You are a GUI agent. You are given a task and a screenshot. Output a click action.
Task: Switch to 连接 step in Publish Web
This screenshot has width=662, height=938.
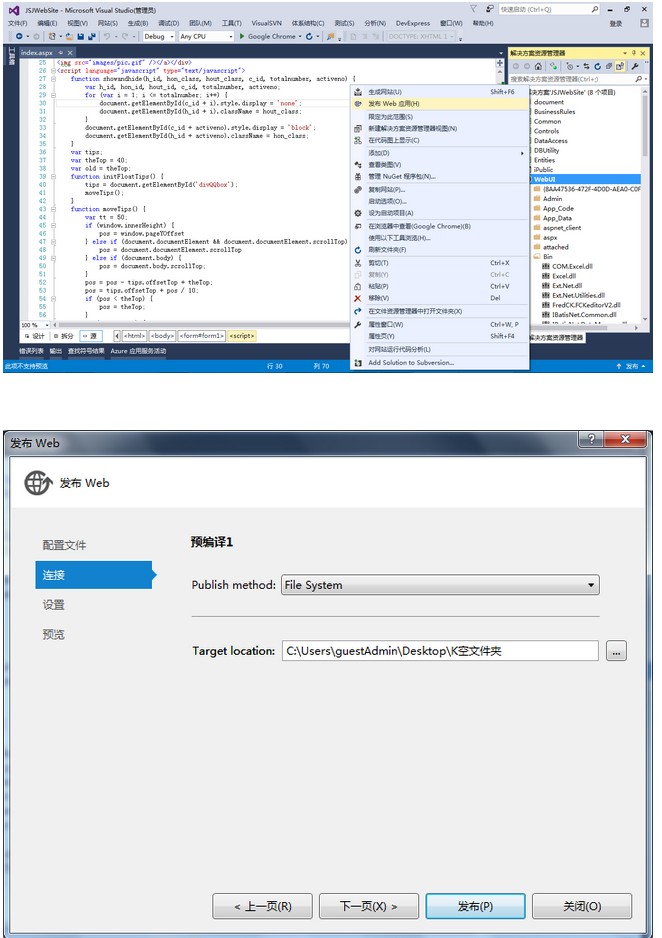pyautogui.click(x=94, y=575)
